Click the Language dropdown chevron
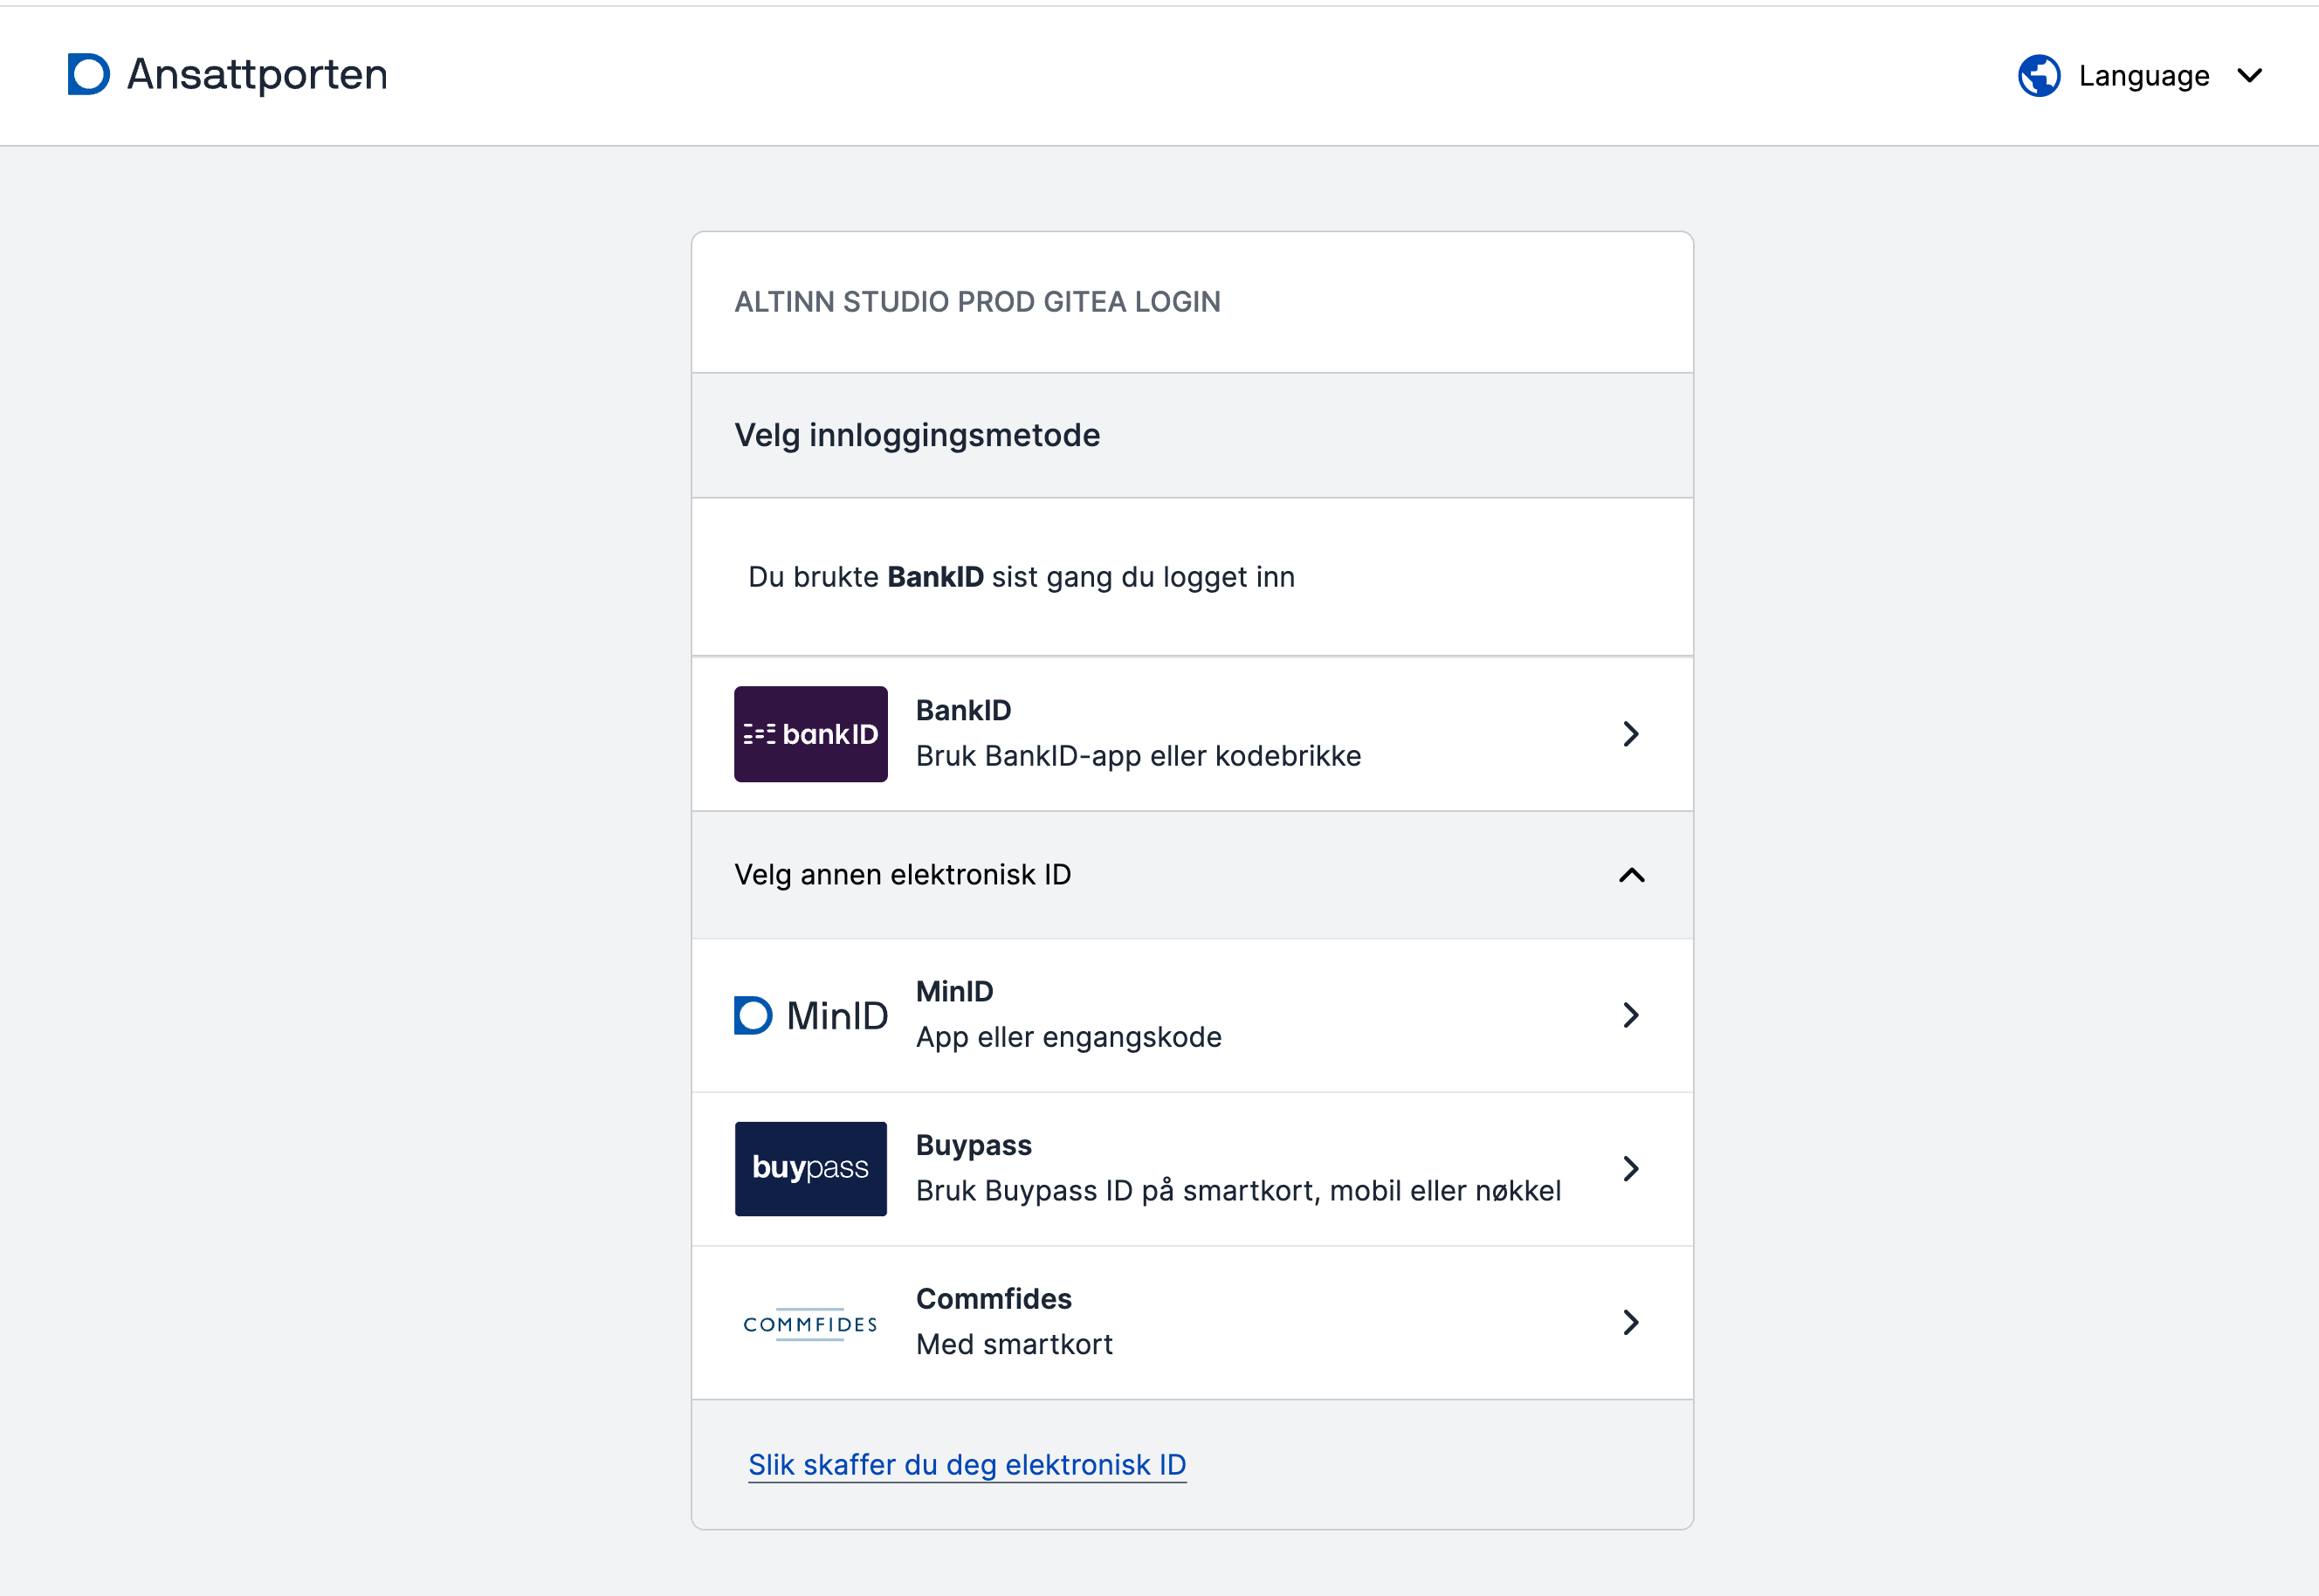This screenshot has width=2319, height=1596. click(x=2249, y=75)
